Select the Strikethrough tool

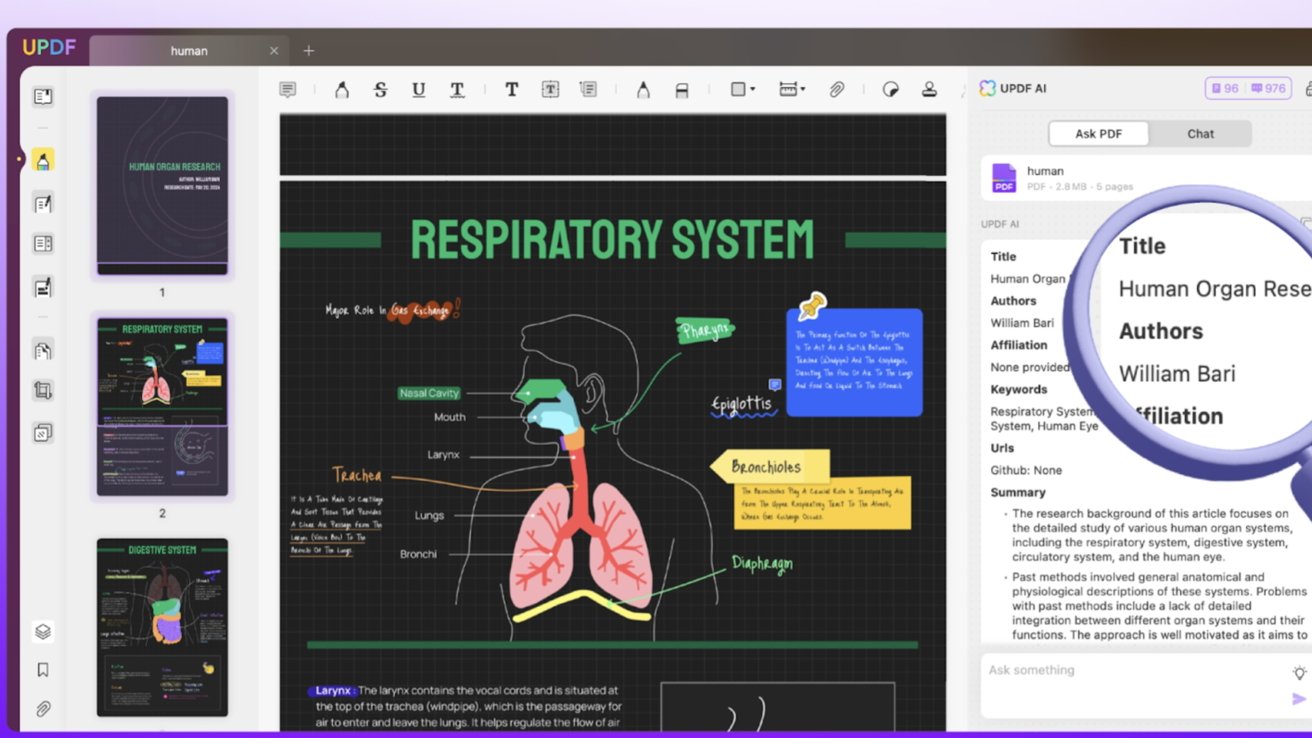pyautogui.click(x=380, y=90)
